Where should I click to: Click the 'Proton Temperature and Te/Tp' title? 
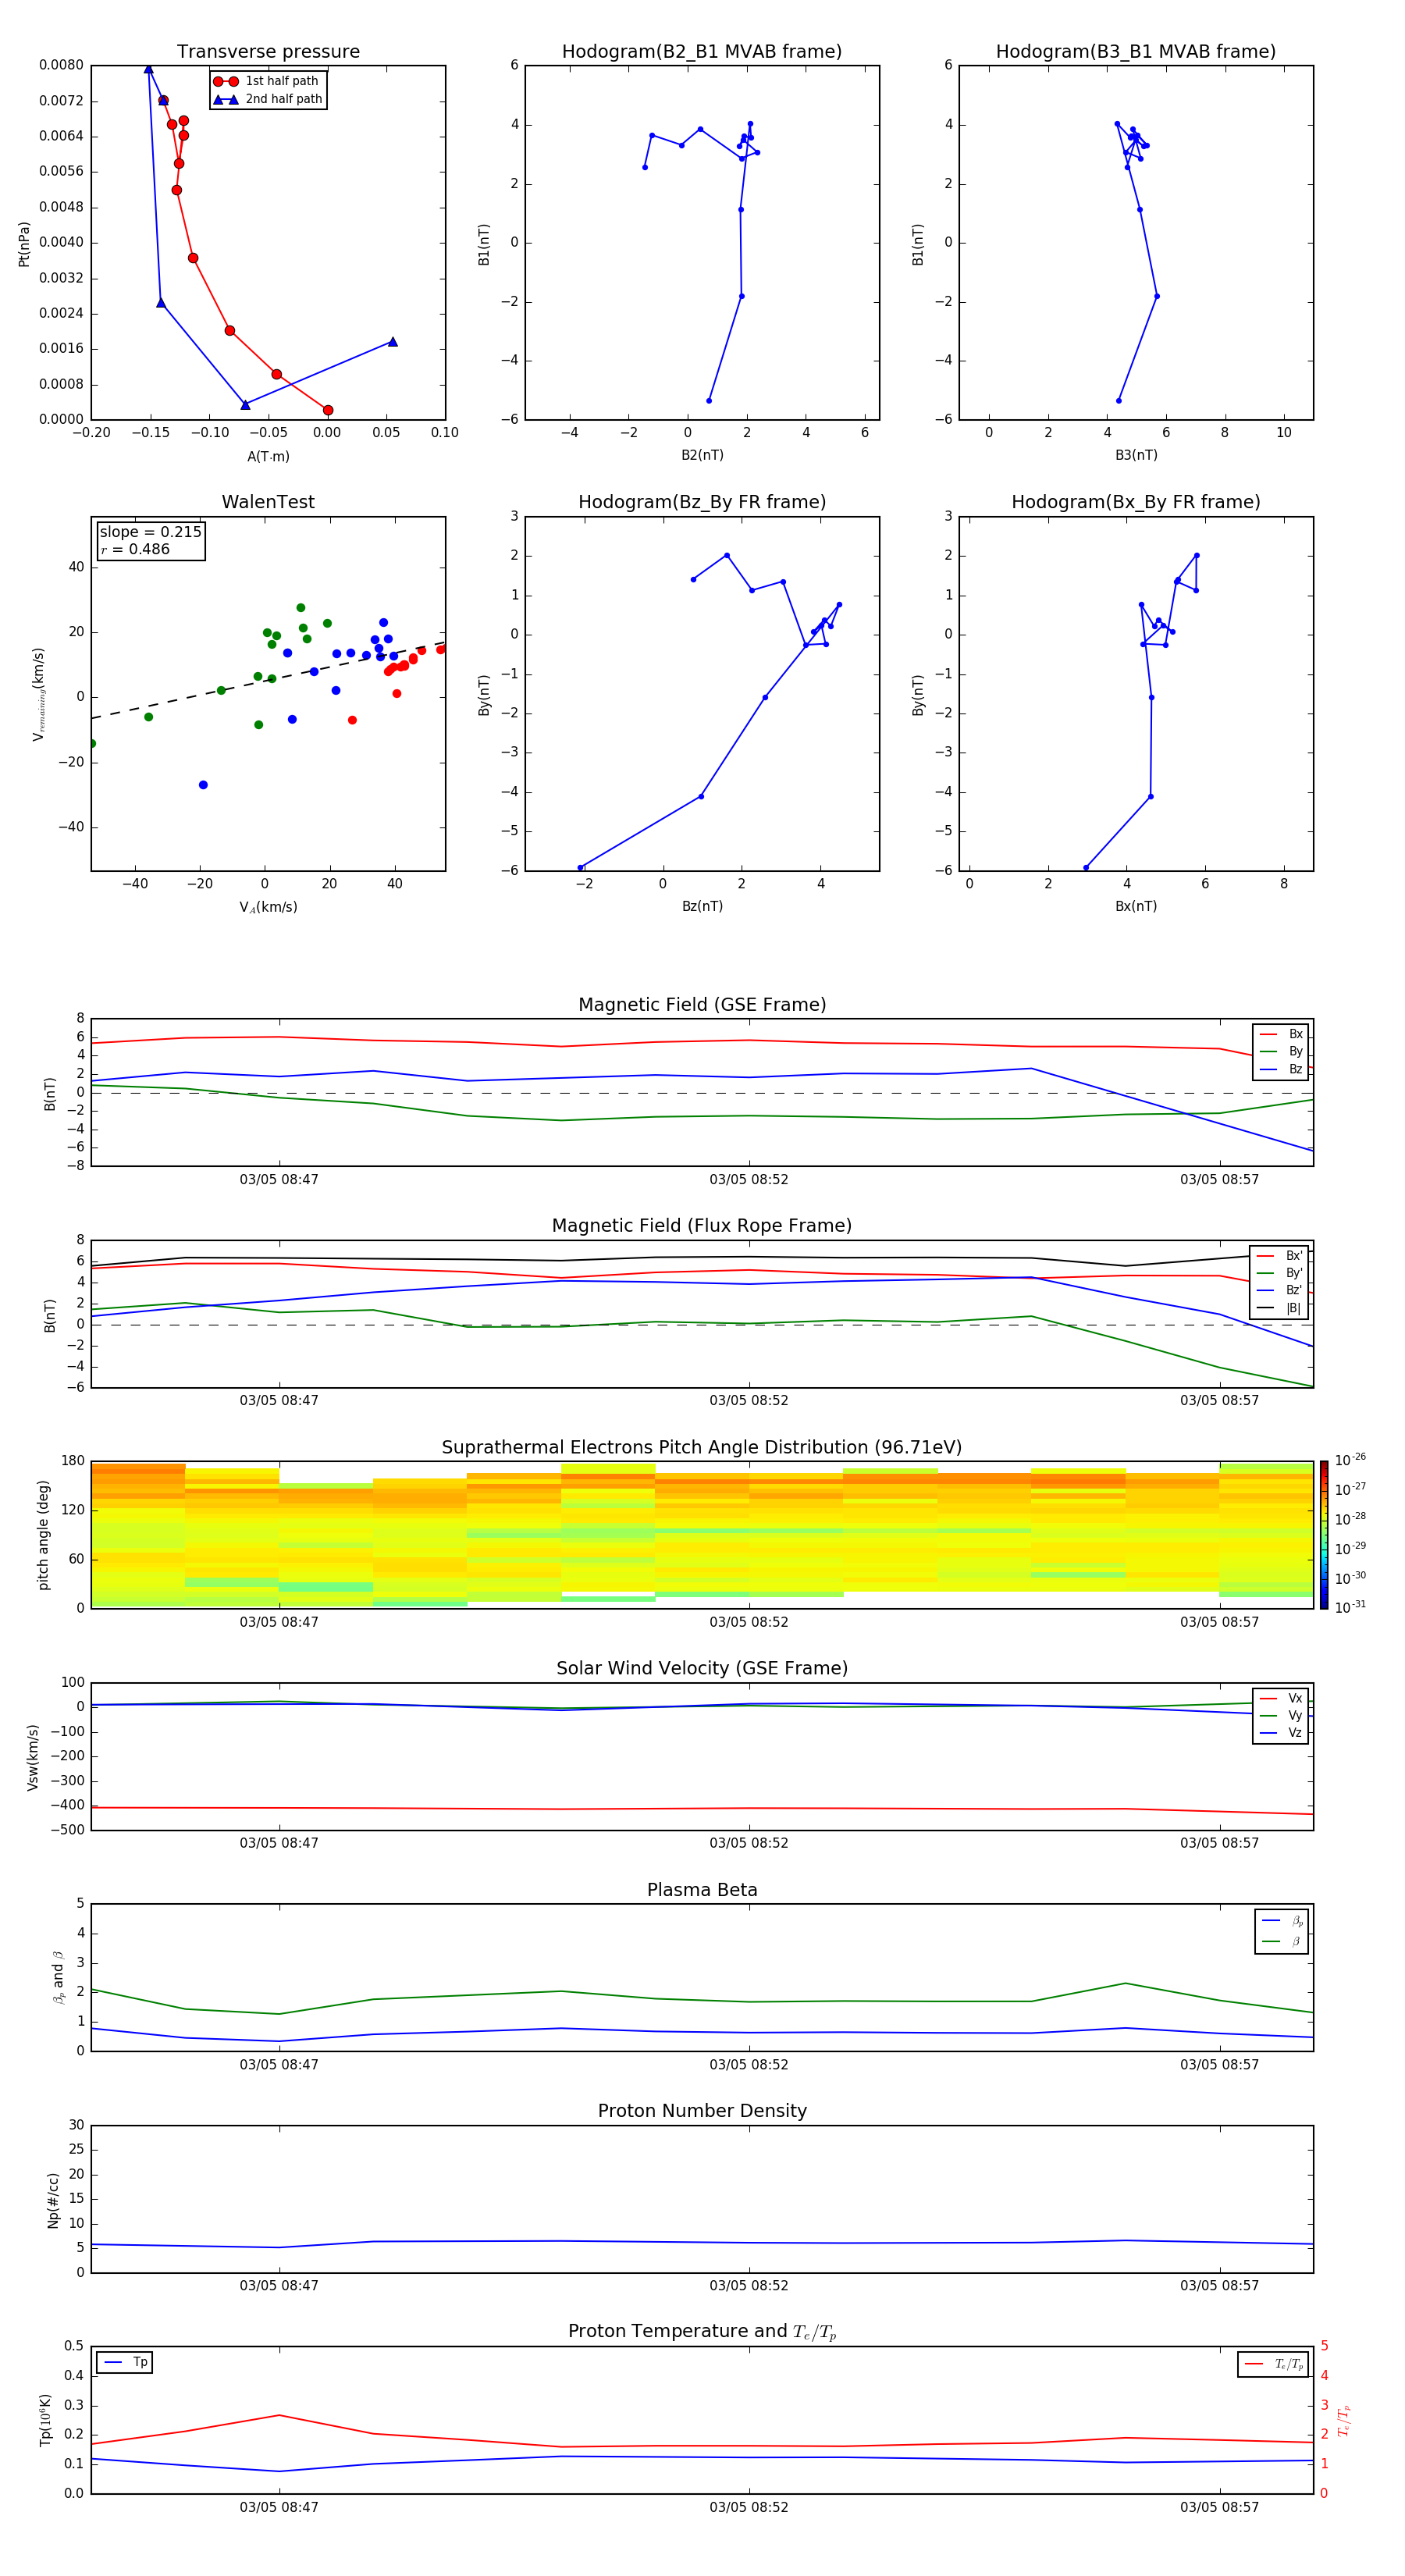coord(702,2332)
